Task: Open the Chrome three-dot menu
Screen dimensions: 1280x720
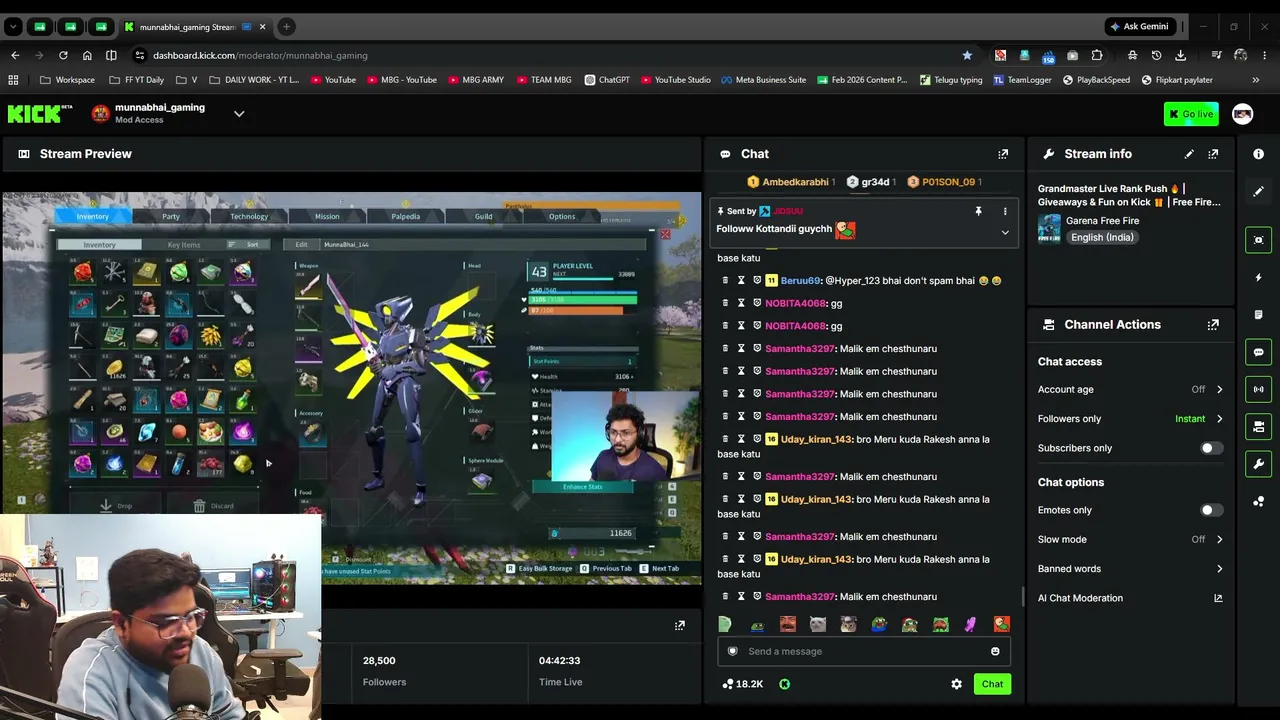Action: tap(1265, 55)
